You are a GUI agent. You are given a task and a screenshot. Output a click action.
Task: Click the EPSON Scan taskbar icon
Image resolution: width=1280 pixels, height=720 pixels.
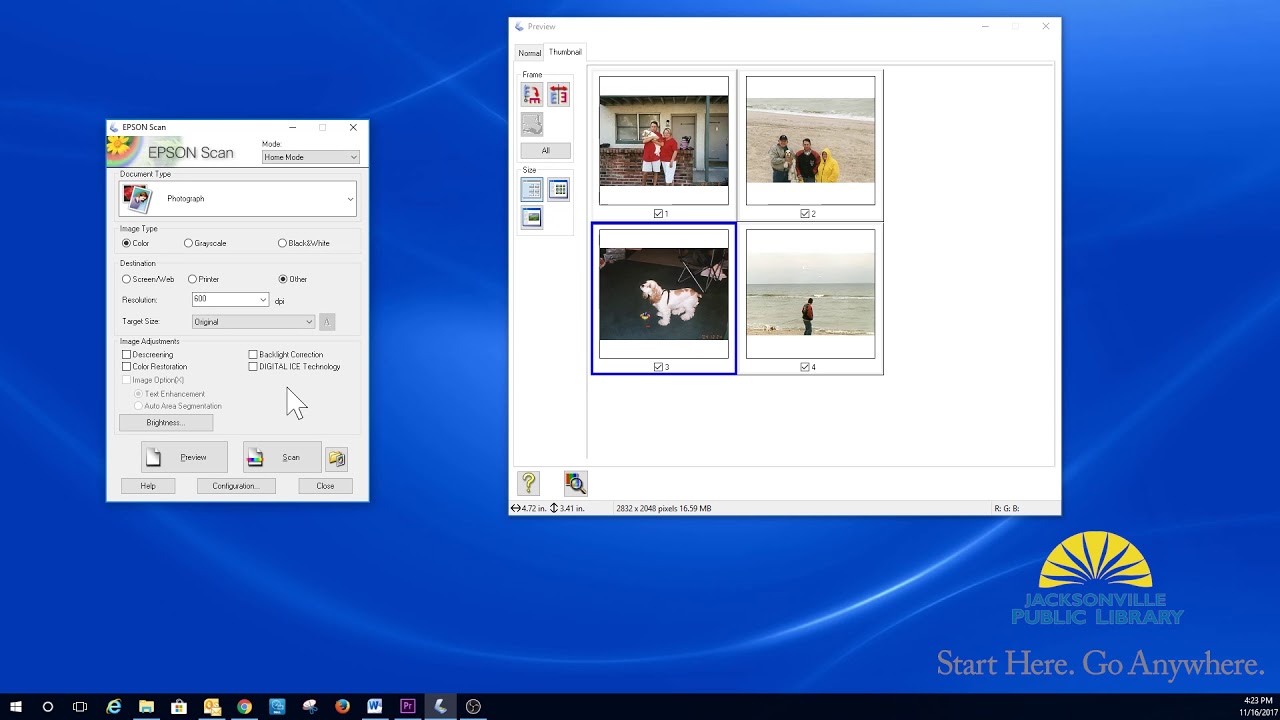tap(440, 707)
